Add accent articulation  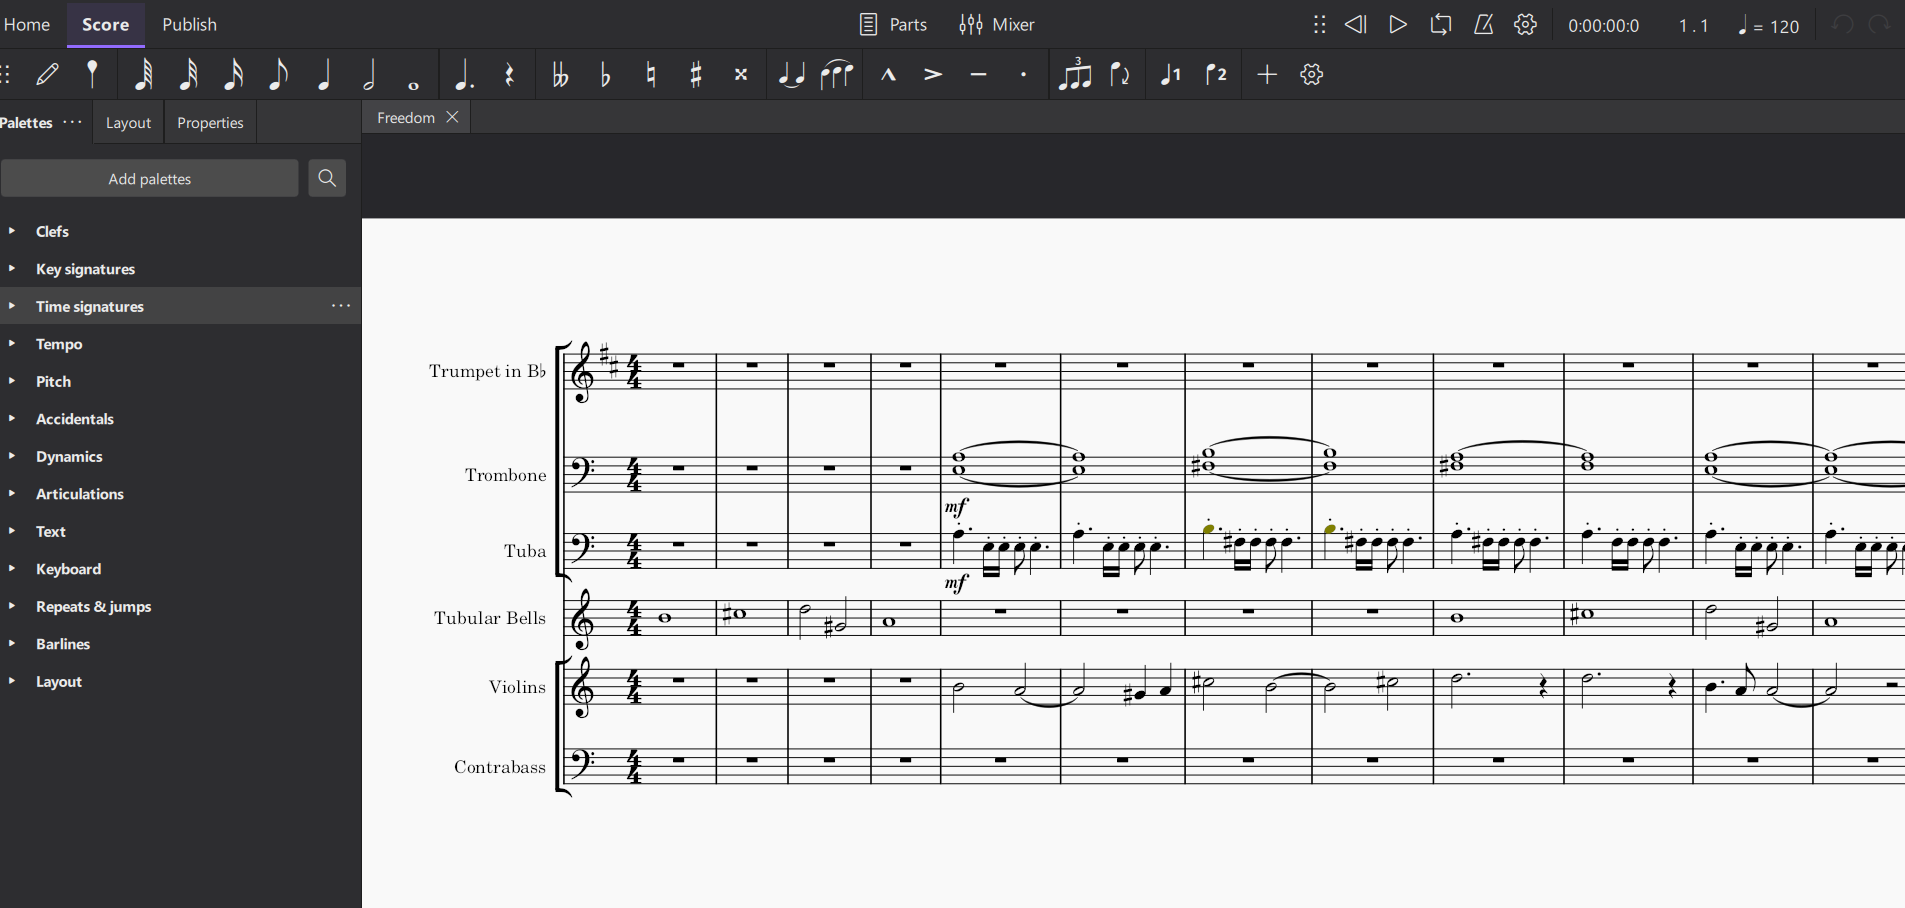point(933,74)
